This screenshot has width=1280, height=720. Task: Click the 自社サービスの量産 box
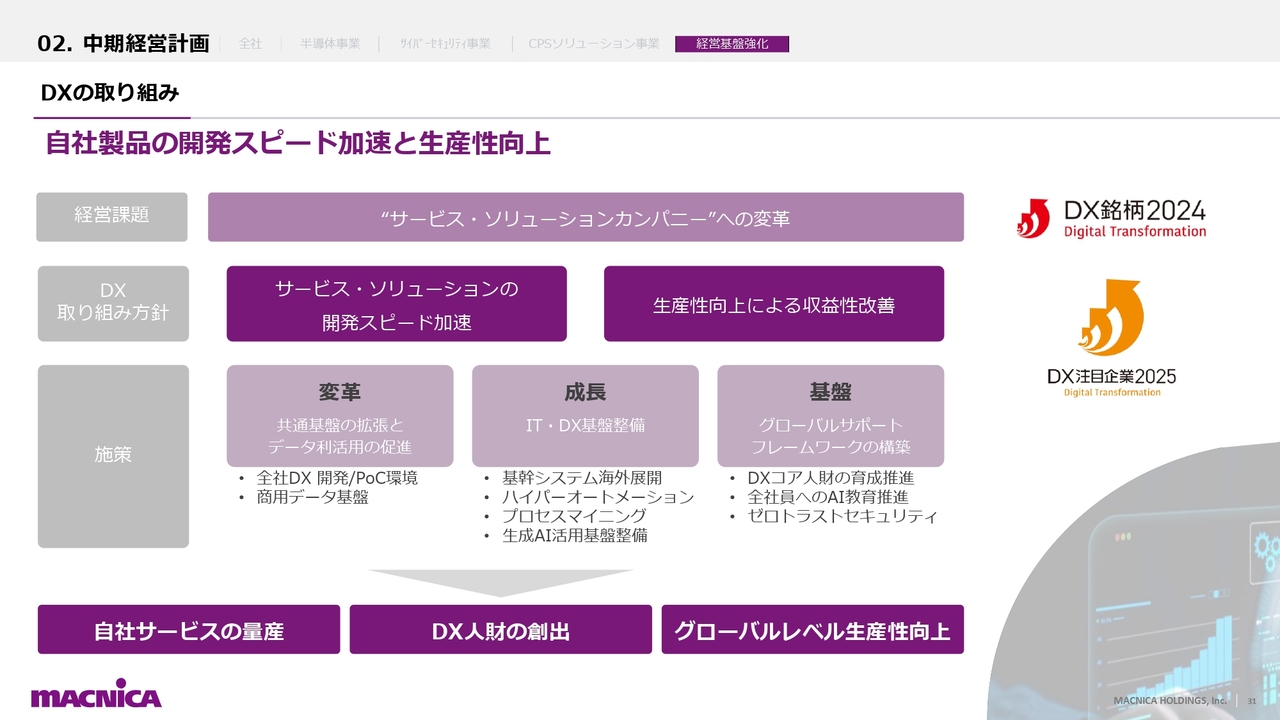pyautogui.click(x=189, y=630)
